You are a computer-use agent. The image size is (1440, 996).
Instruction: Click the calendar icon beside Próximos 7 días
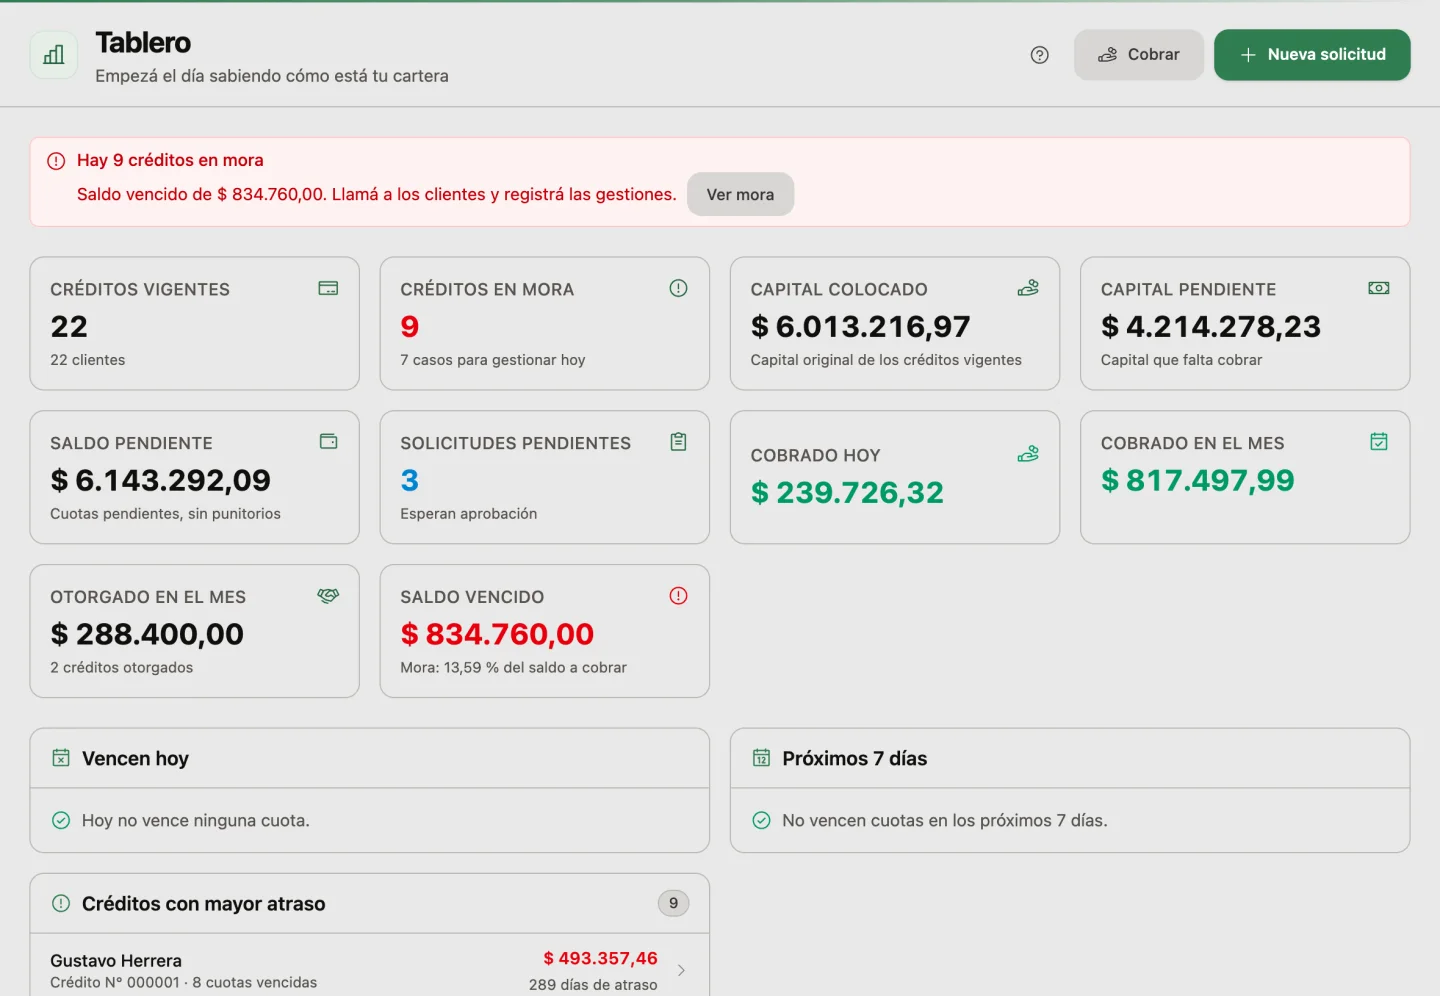(x=761, y=758)
